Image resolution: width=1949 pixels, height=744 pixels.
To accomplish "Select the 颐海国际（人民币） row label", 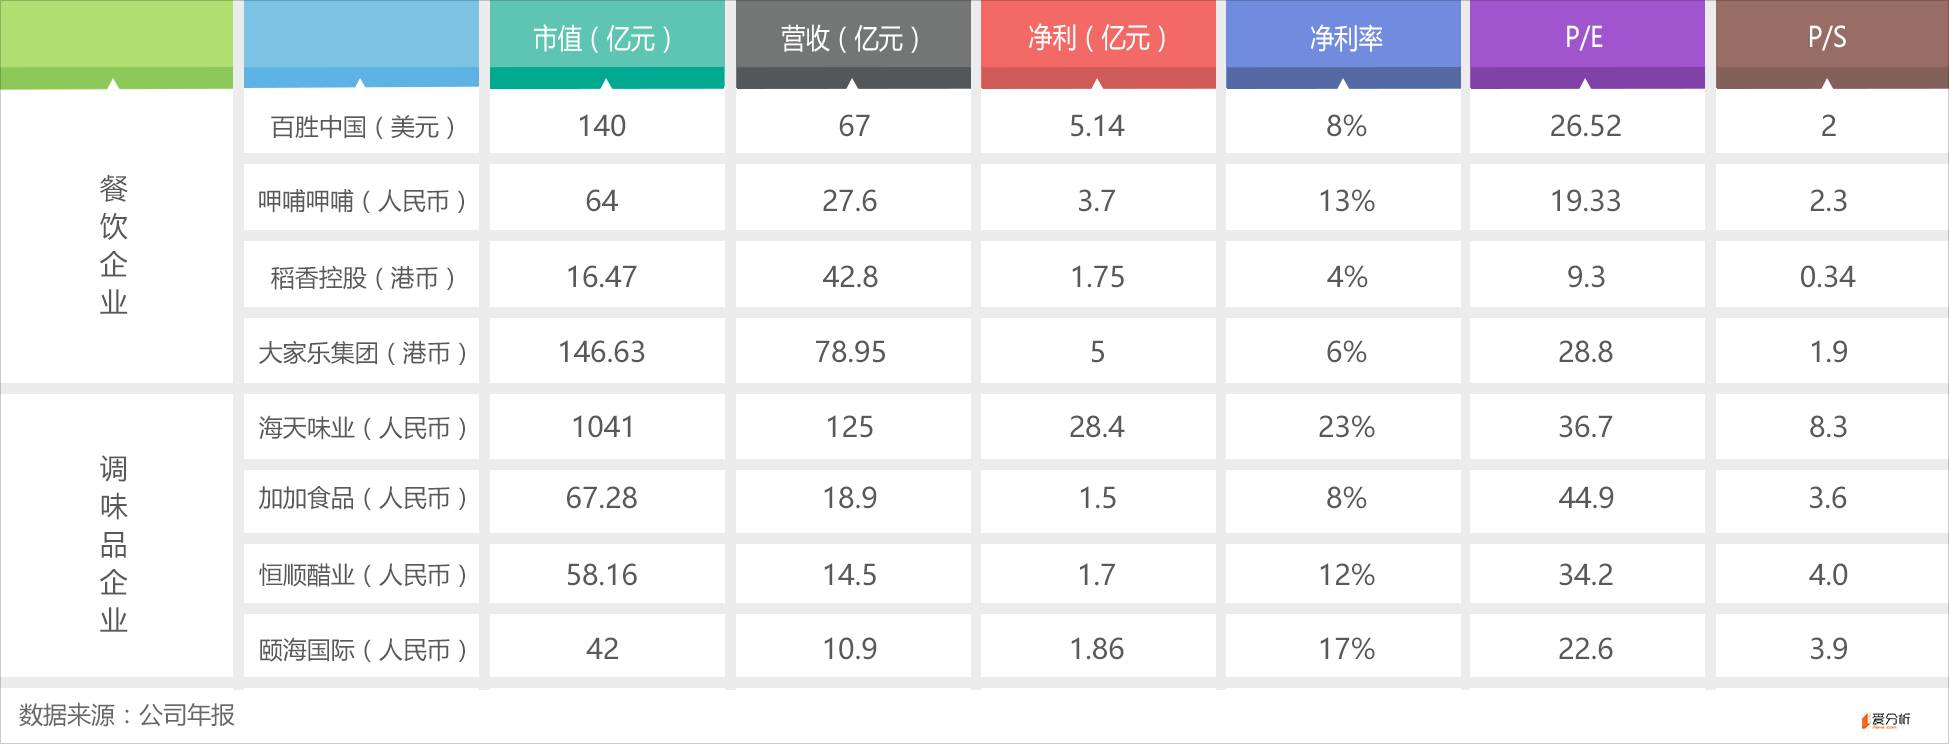I will [x=361, y=650].
